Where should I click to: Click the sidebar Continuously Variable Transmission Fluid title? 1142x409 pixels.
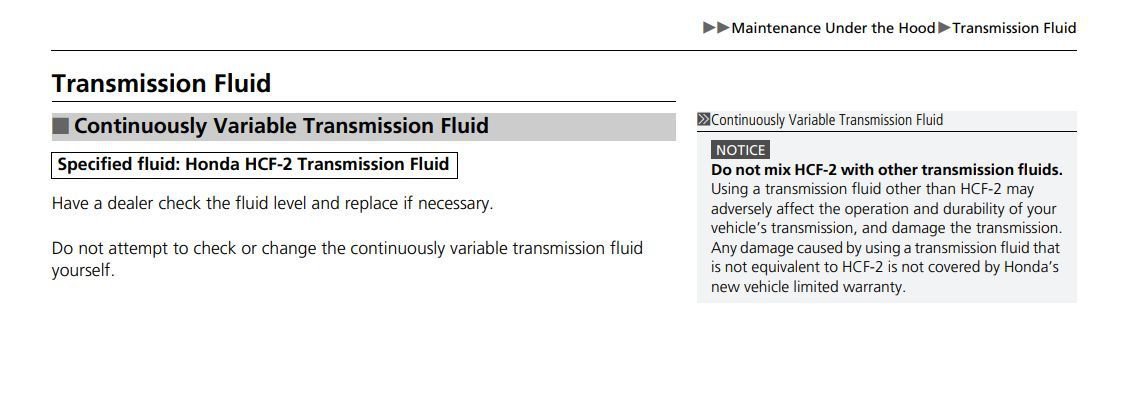(827, 120)
